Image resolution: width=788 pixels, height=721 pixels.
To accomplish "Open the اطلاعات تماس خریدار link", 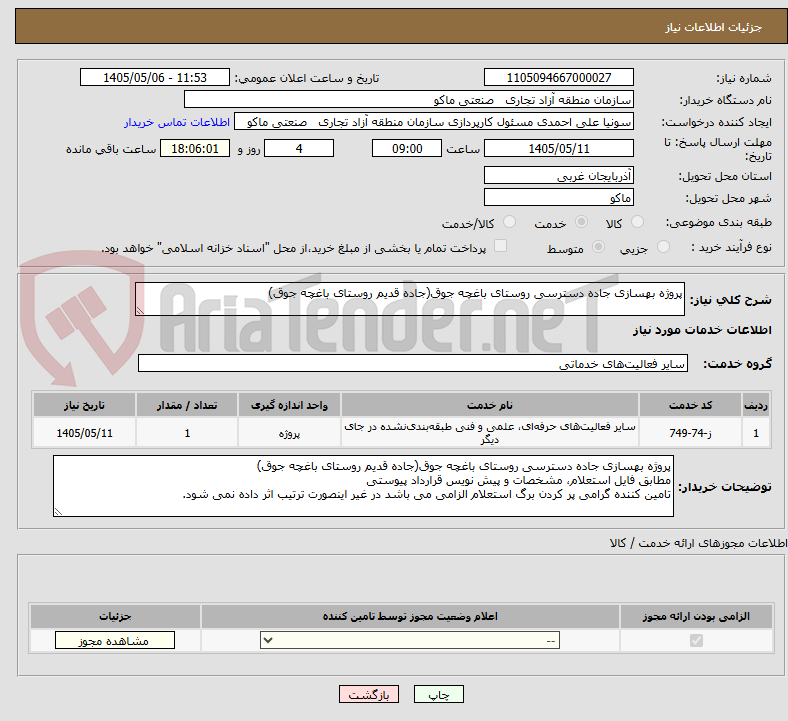I will 177,122.
